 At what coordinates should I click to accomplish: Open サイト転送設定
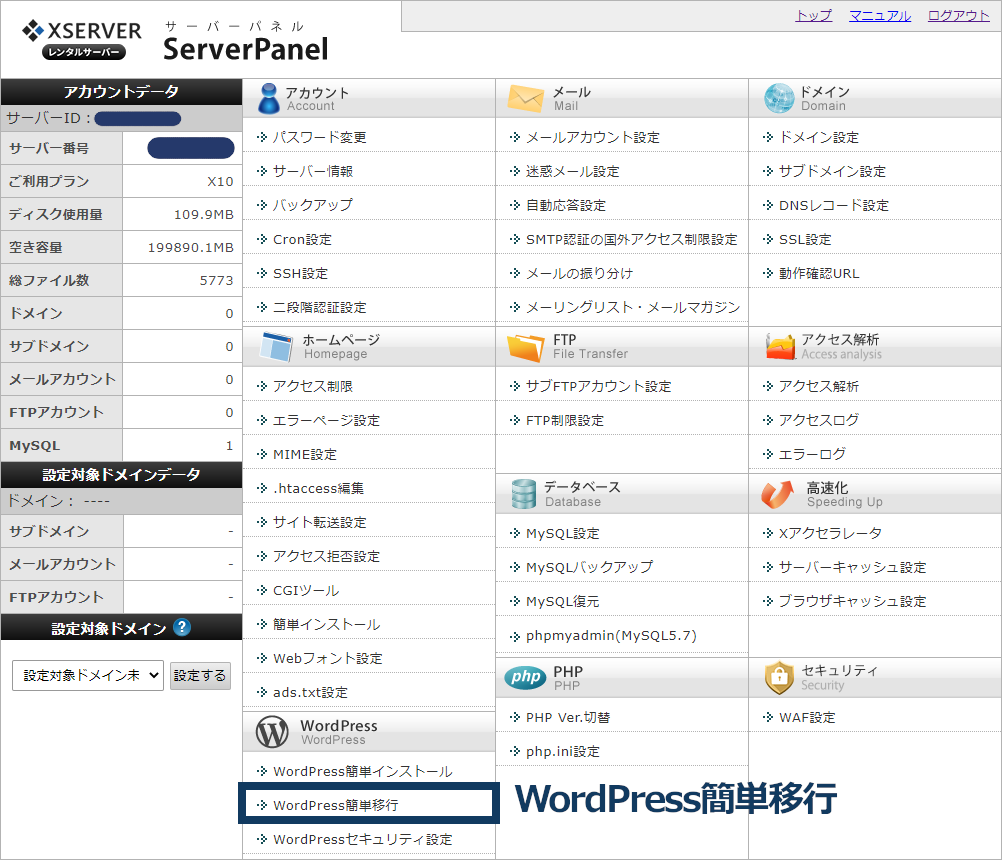coord(320,522)
